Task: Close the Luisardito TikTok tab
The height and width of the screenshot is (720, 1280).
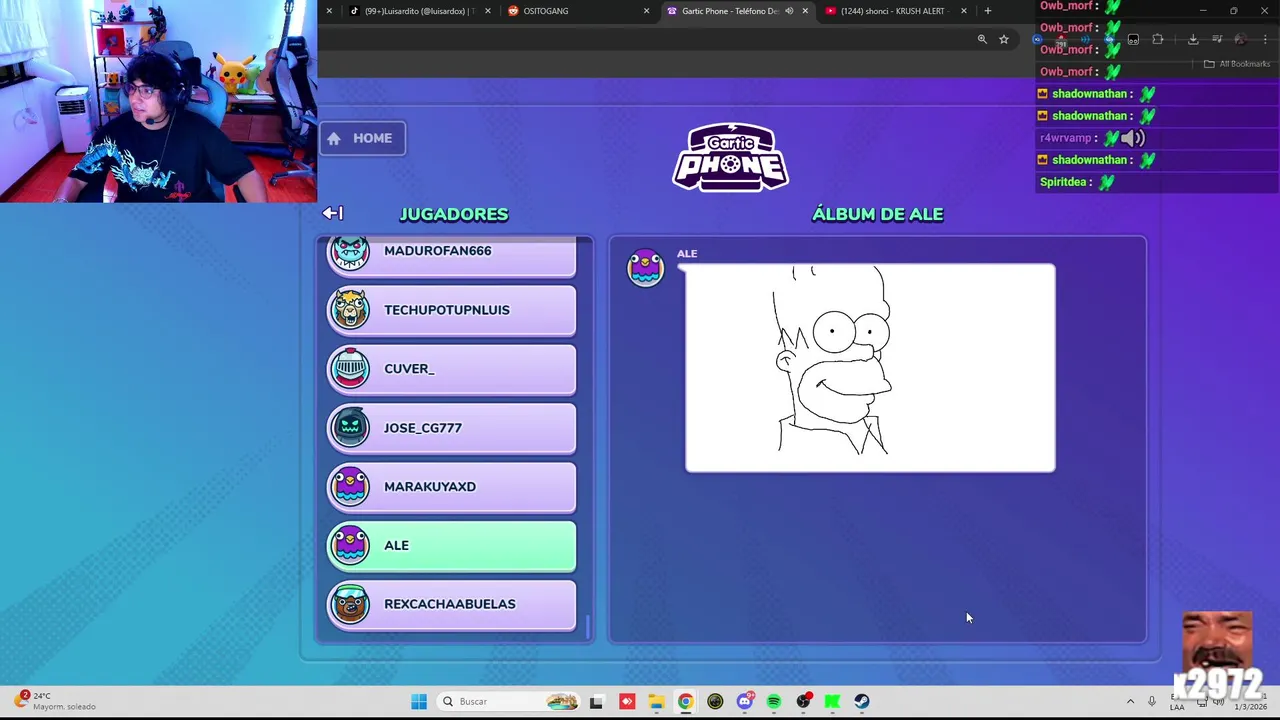Action: point(488,11)
